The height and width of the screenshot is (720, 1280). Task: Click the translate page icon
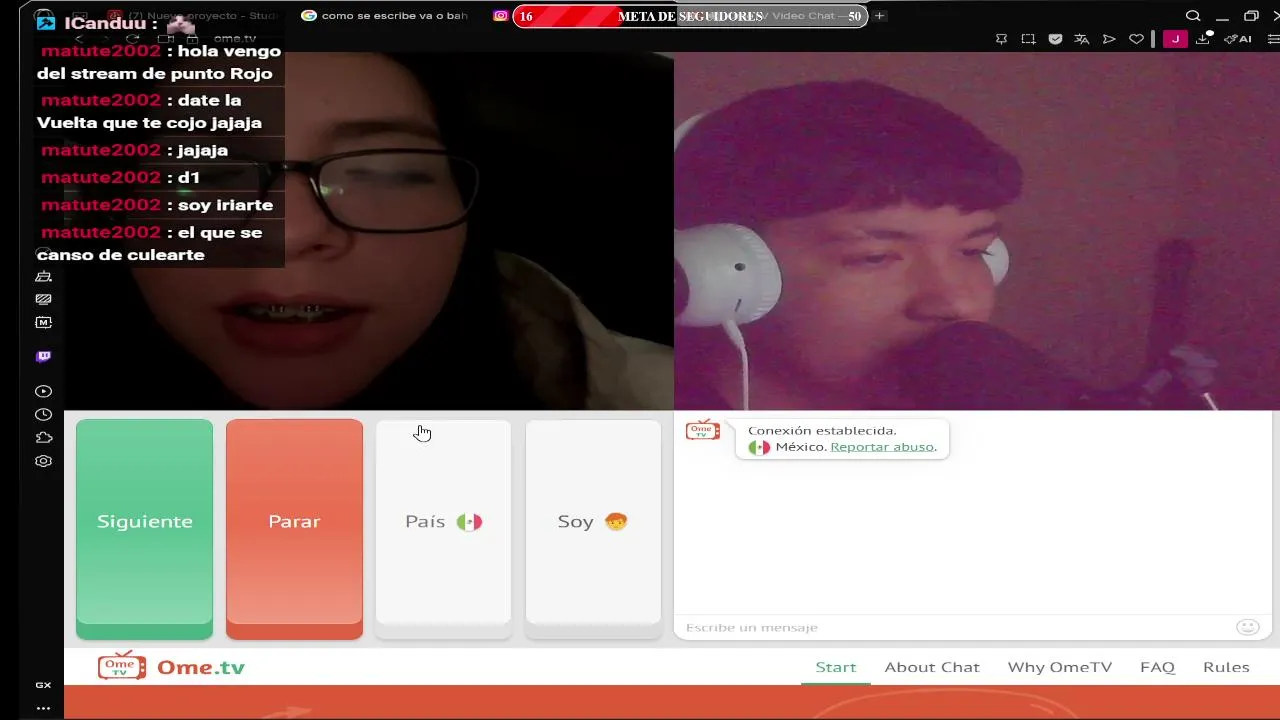[1082, 39]
